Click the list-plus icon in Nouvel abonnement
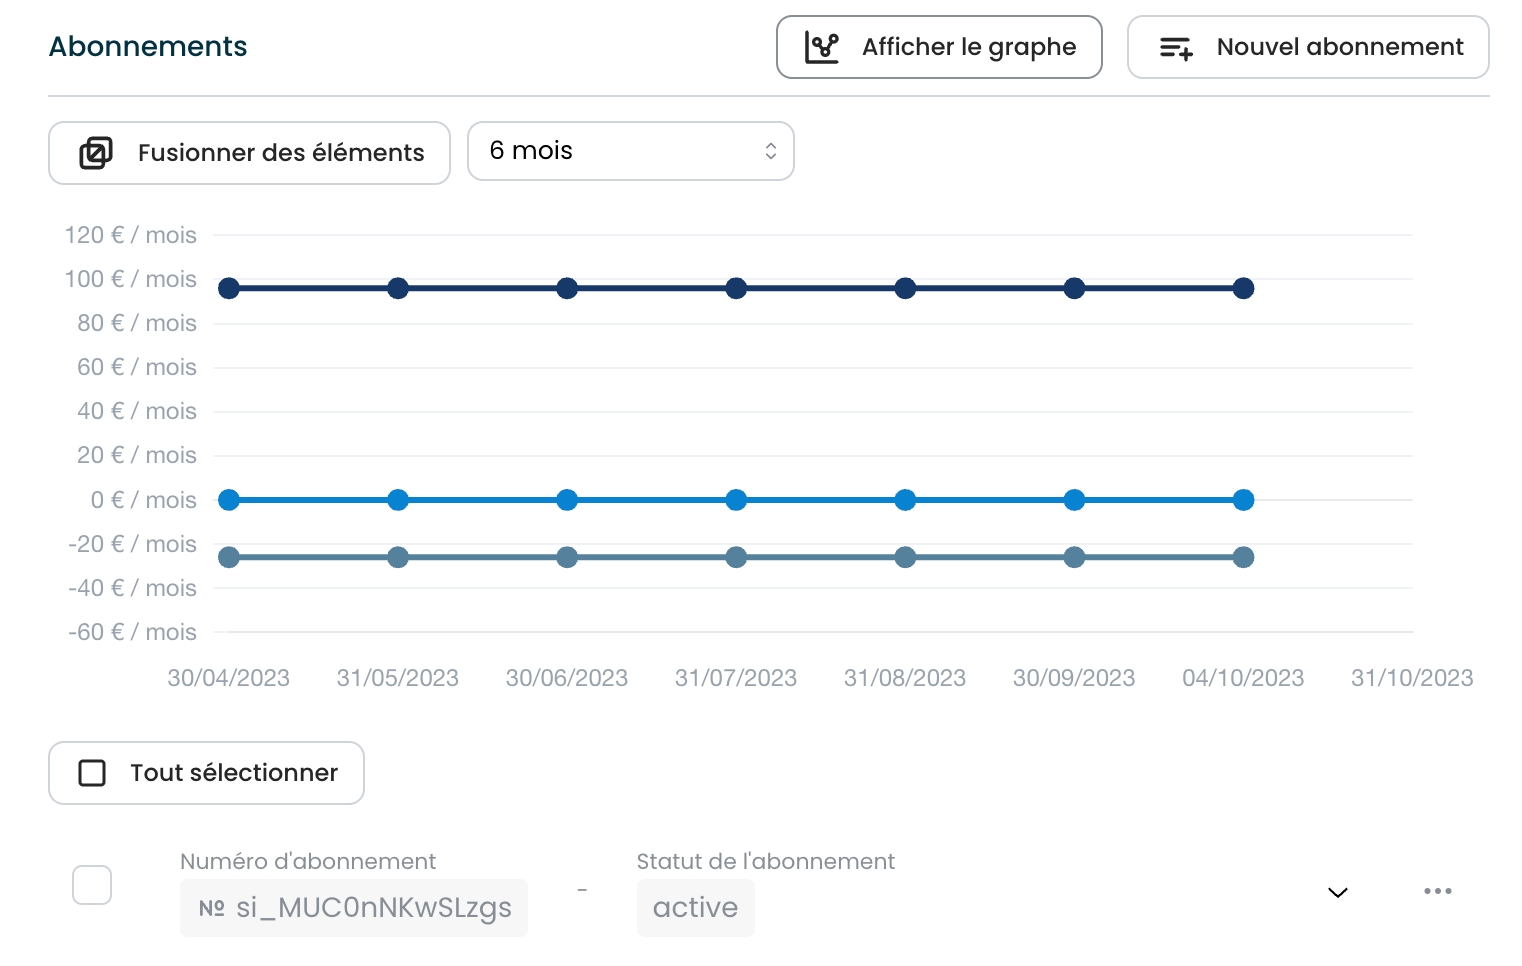This screenshot has height=966, width=1522. (1176, 47)
